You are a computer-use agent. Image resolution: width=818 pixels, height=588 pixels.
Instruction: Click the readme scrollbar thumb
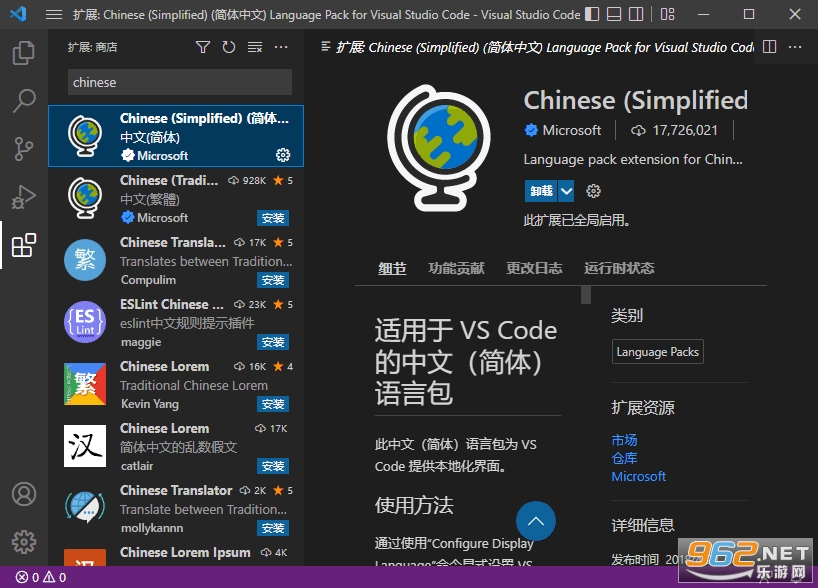point(586,295)
